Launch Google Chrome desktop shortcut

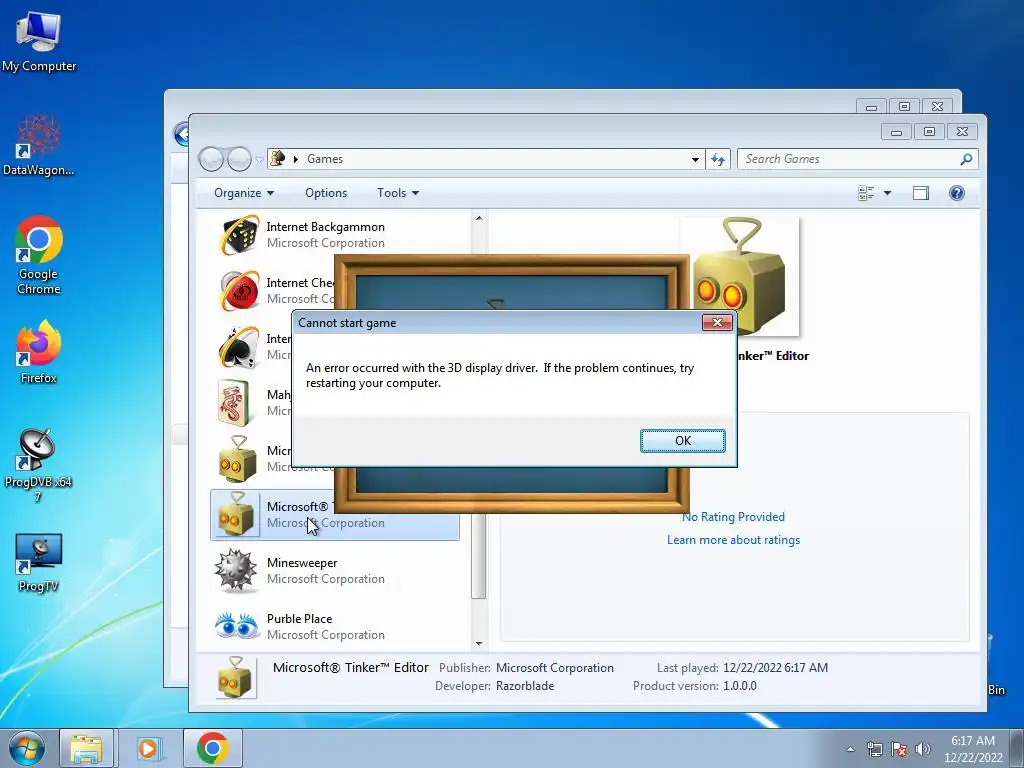(39, 255)
